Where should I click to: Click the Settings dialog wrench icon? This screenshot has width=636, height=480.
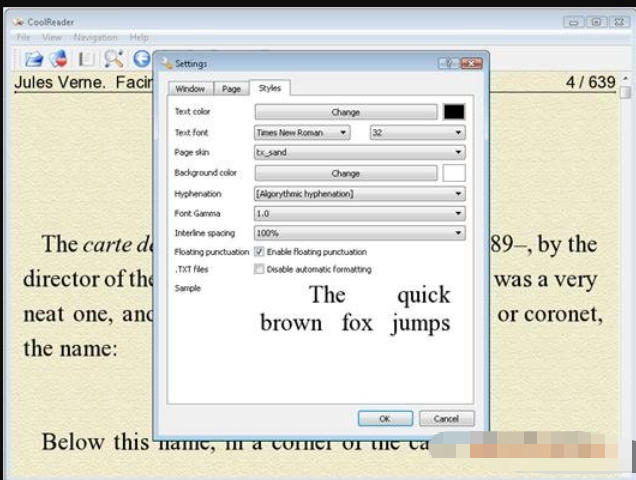(167, 64)
